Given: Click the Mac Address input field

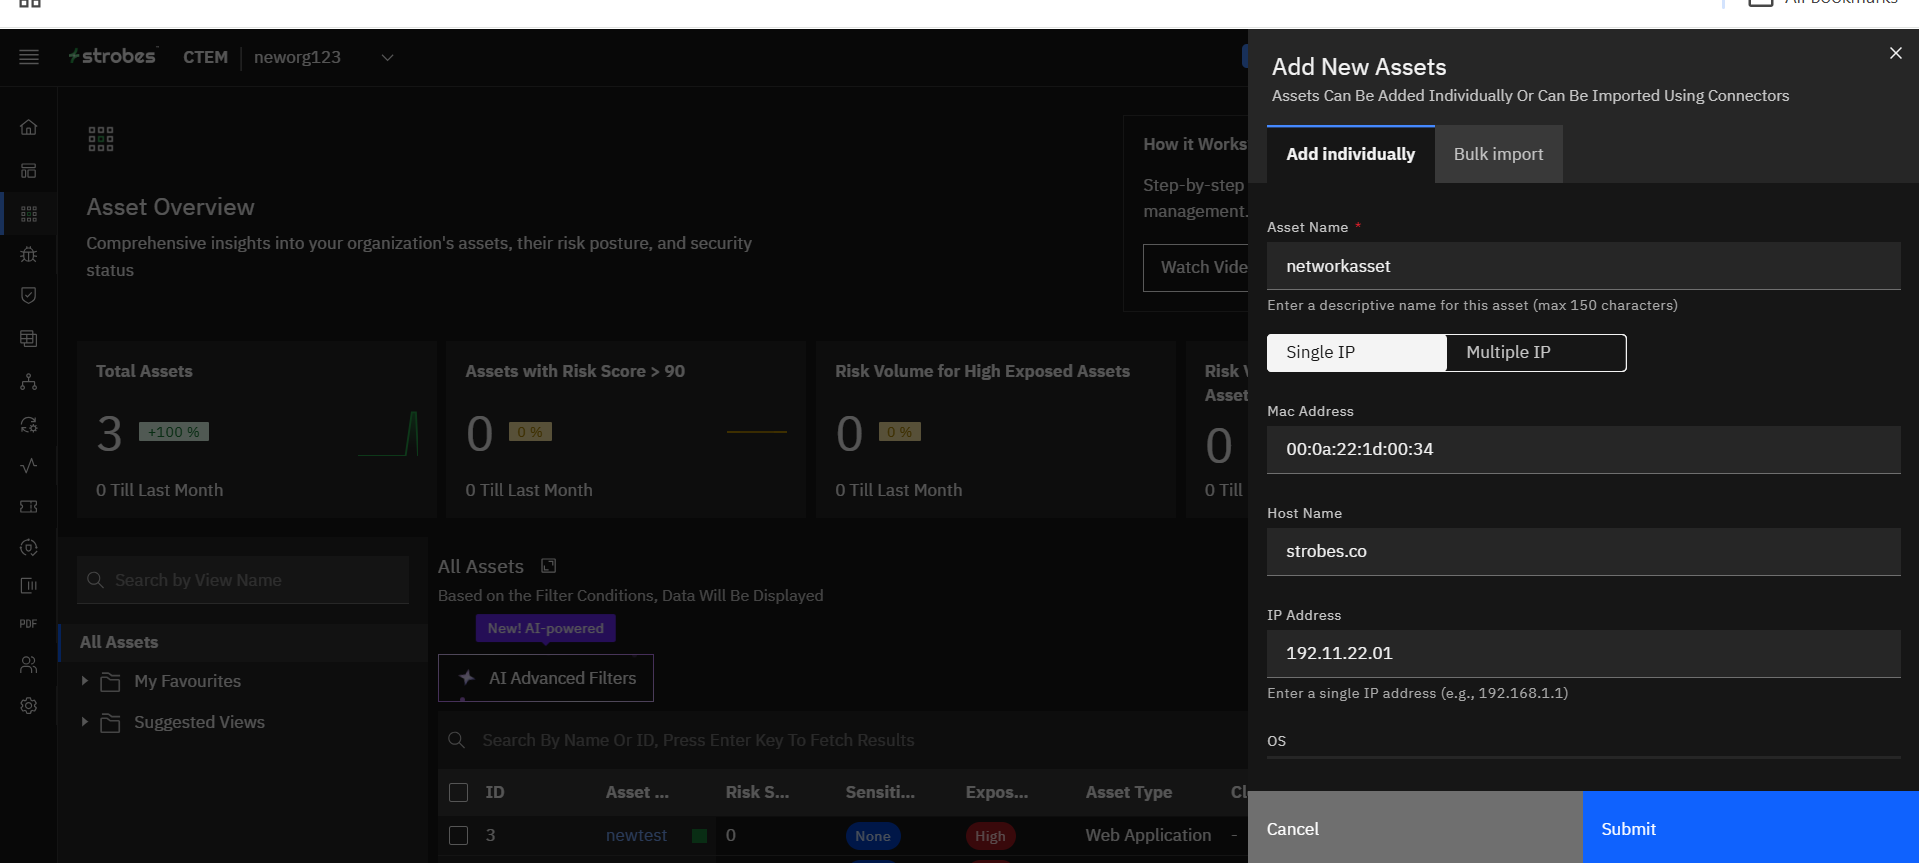Looking at the screenshot, I should click(1583, 450).
